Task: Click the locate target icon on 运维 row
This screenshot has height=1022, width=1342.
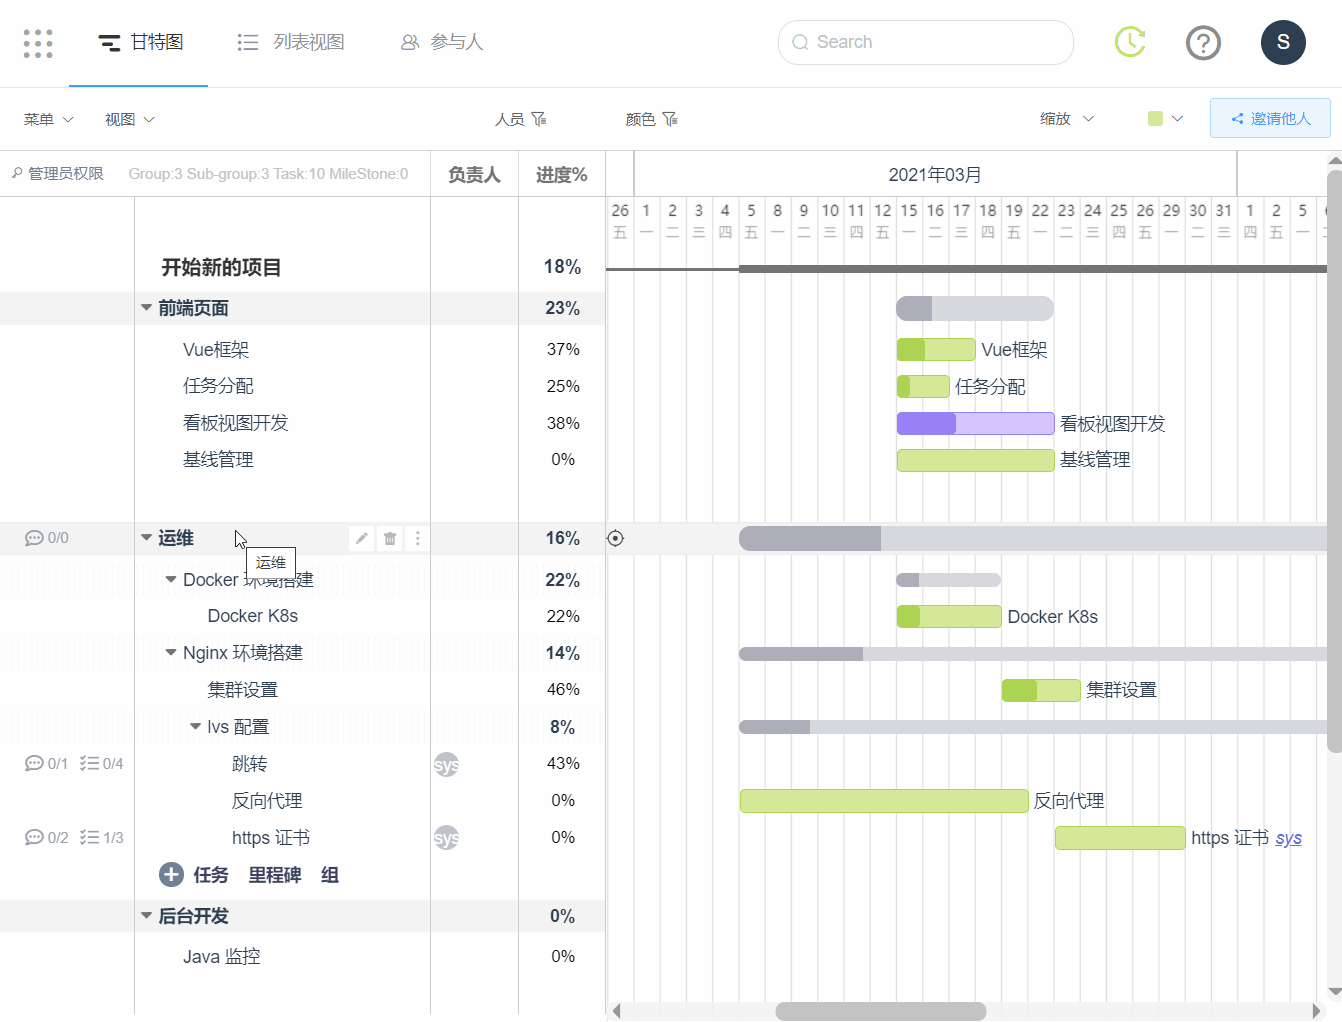Action: [x=616, y=538]
